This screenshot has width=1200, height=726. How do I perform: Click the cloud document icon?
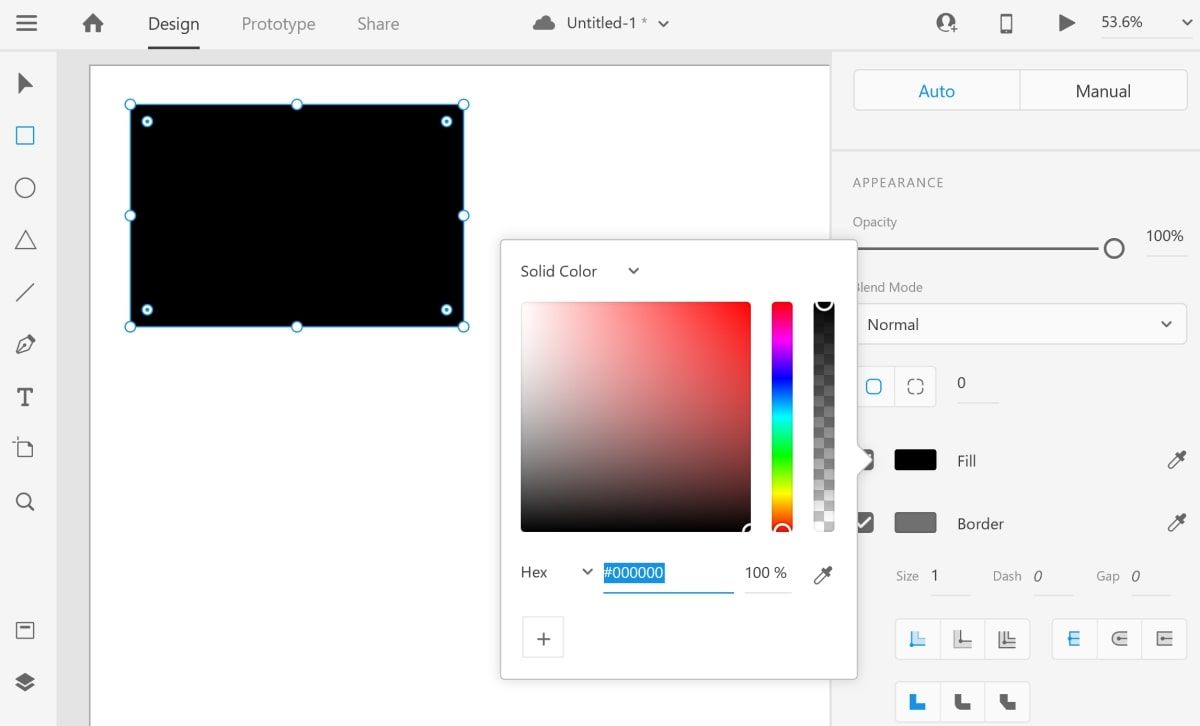544,23
